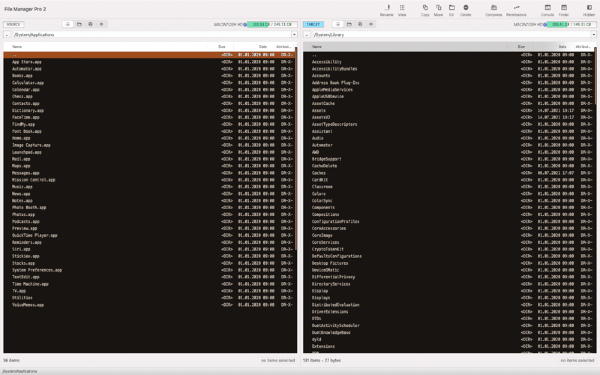
Task: Click the Rename toolbar icon
Action: click(386, 10)
